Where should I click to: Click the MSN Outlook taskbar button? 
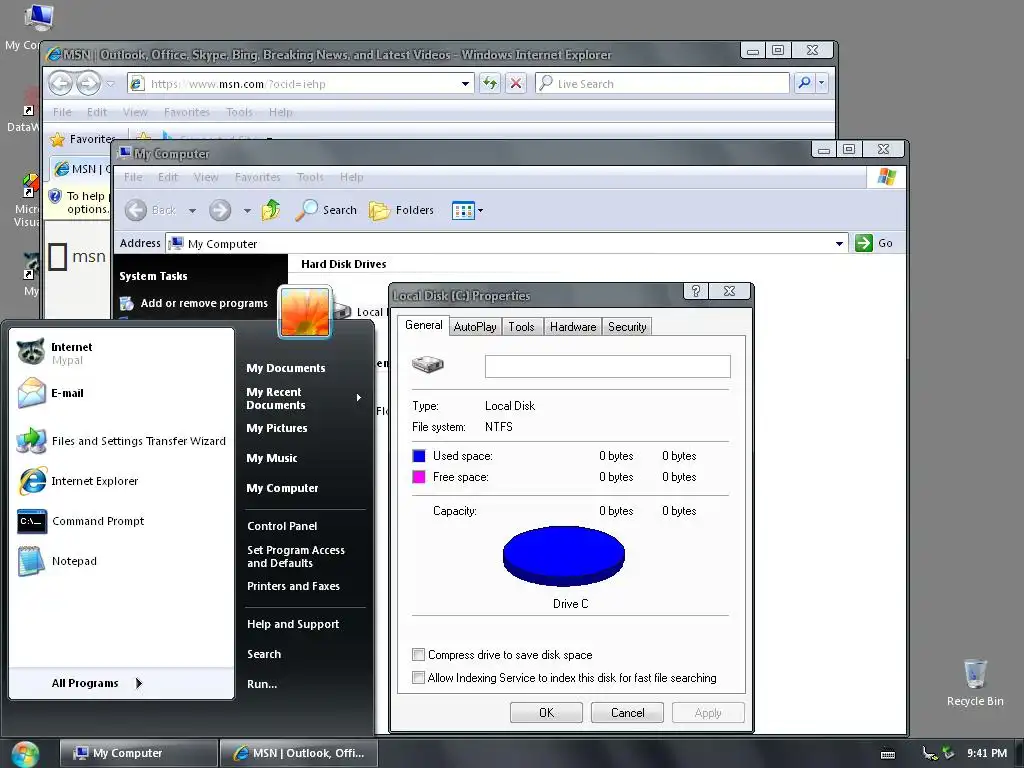(x=298, y=753)
